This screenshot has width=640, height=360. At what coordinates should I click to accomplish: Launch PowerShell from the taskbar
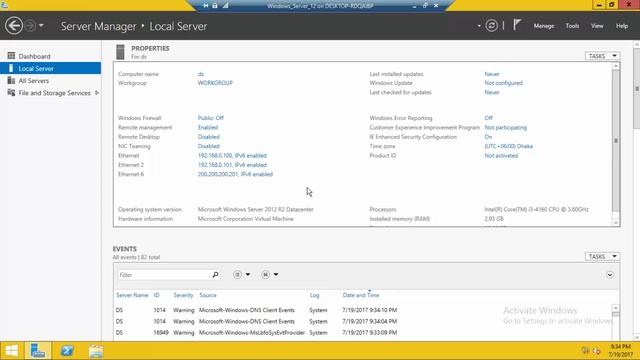(67, 351)
